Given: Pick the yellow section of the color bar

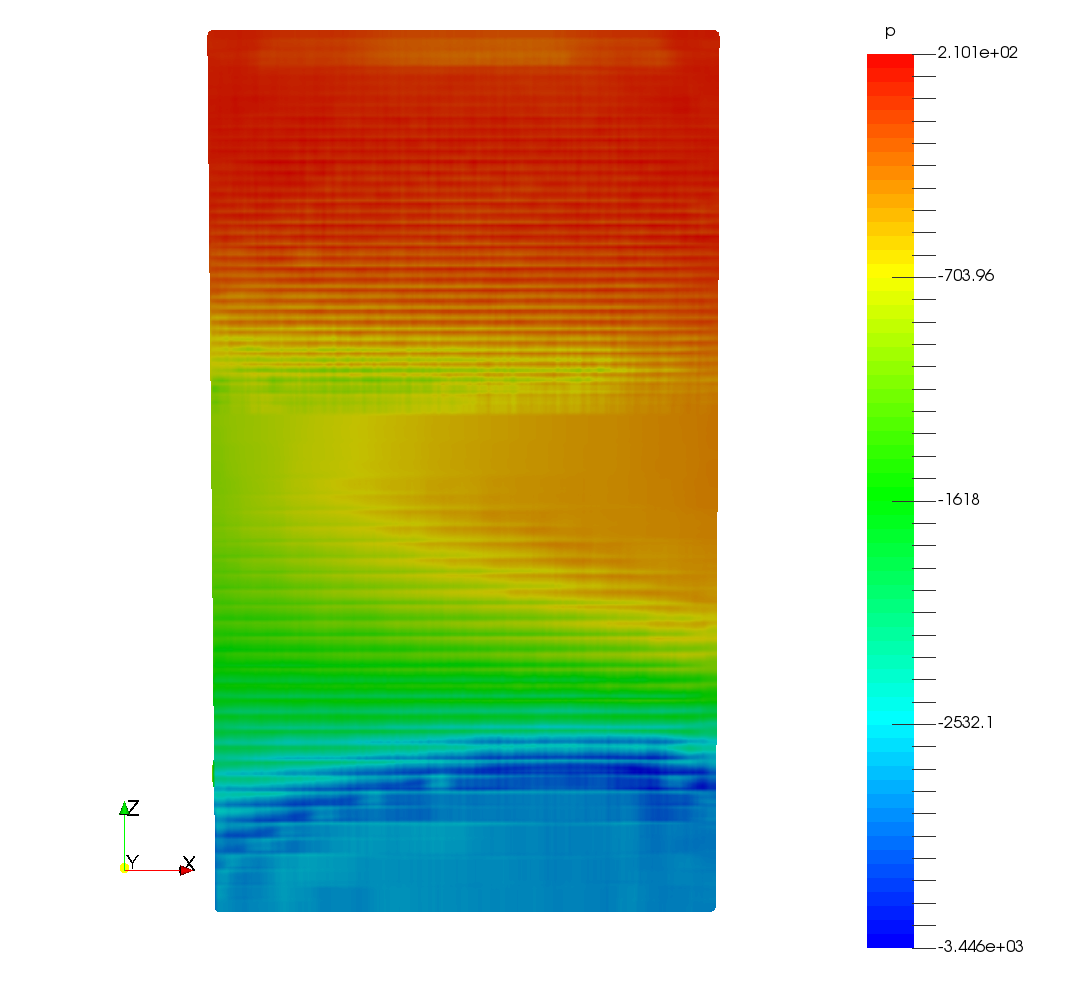Looking at the screenshot, I should 890,276.
